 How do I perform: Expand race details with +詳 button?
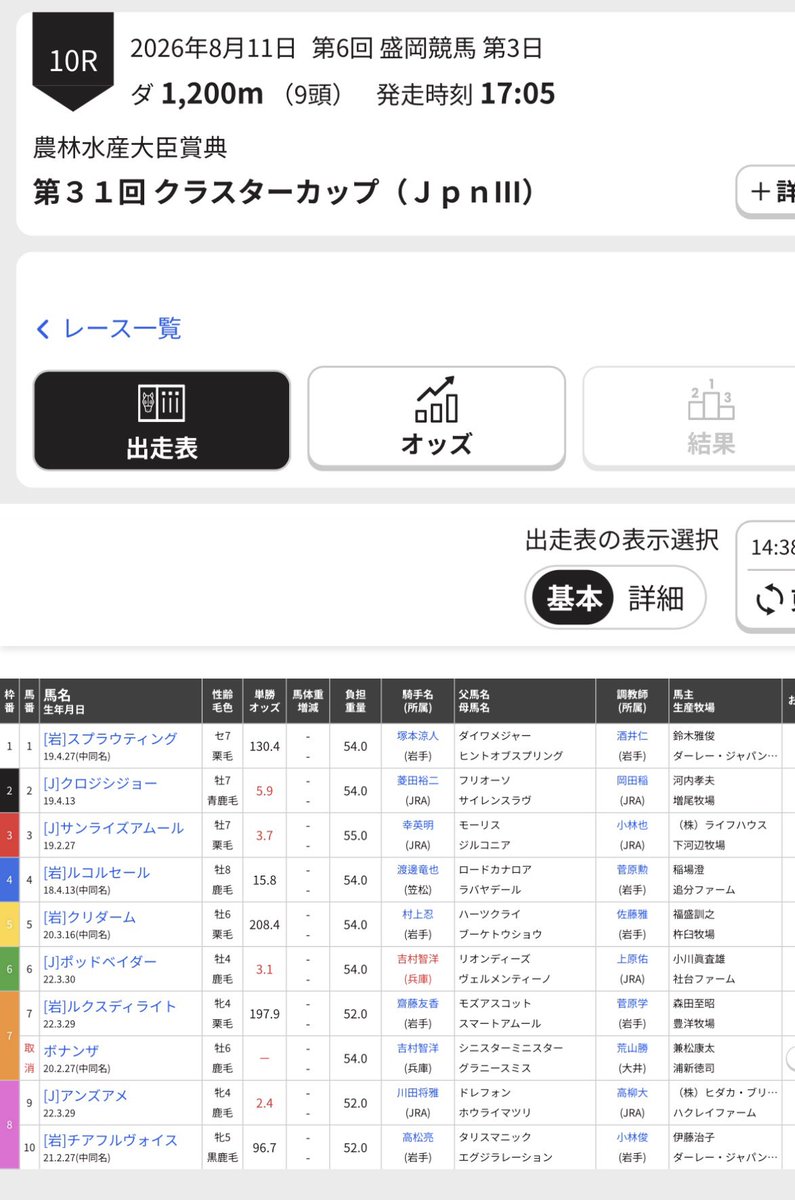tap(767, 191)
